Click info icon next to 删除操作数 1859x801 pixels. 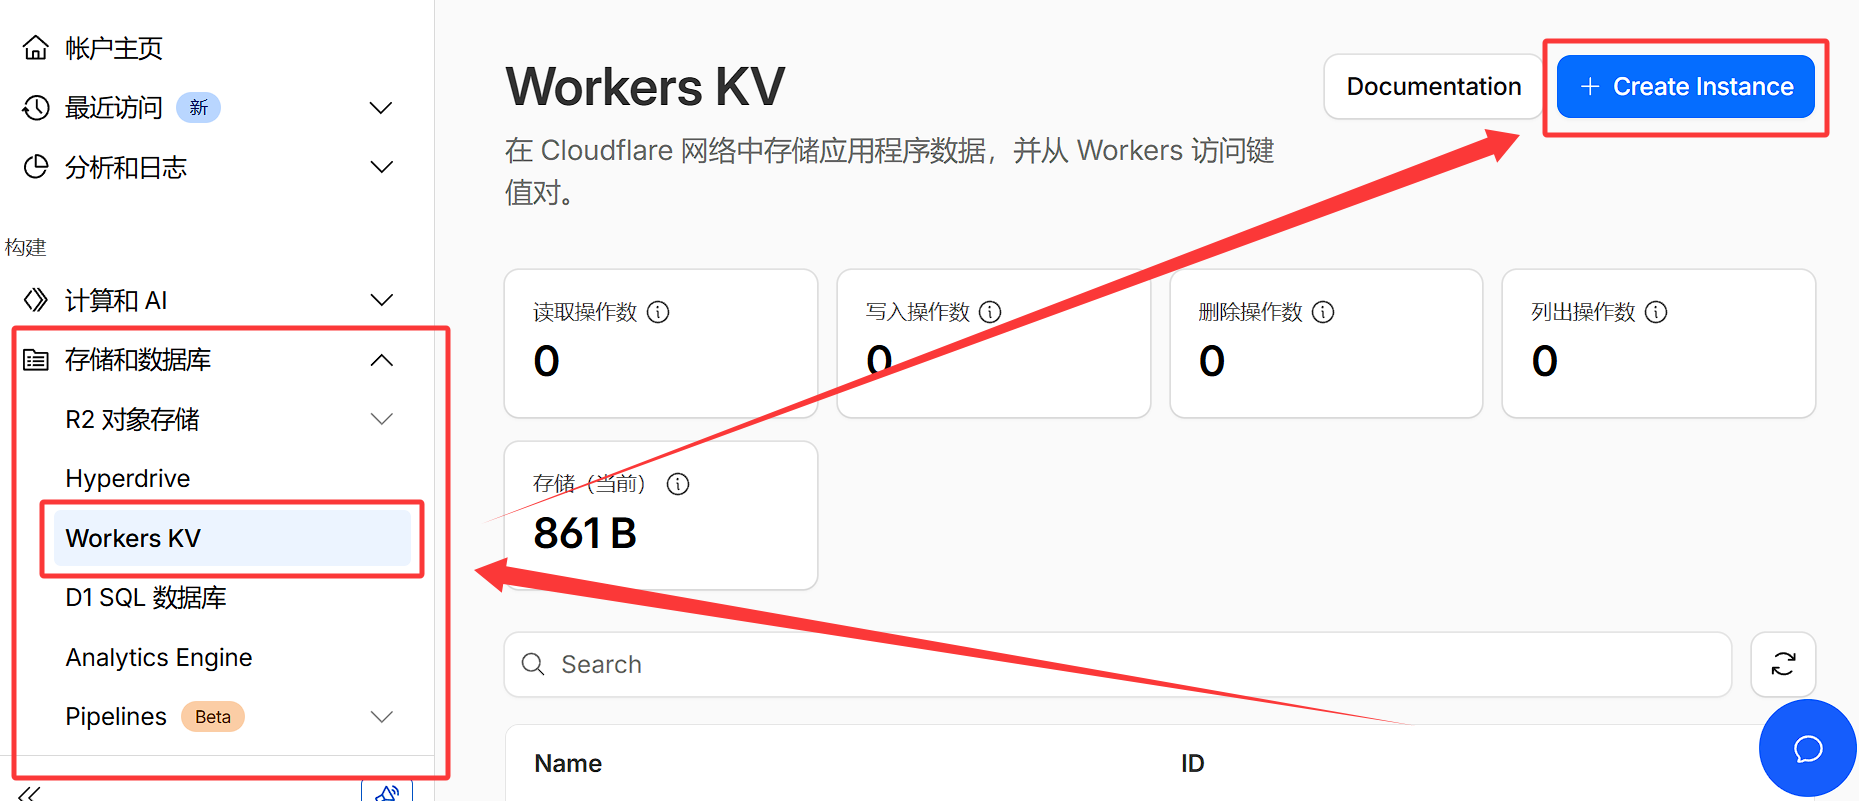coord(1323,312)
